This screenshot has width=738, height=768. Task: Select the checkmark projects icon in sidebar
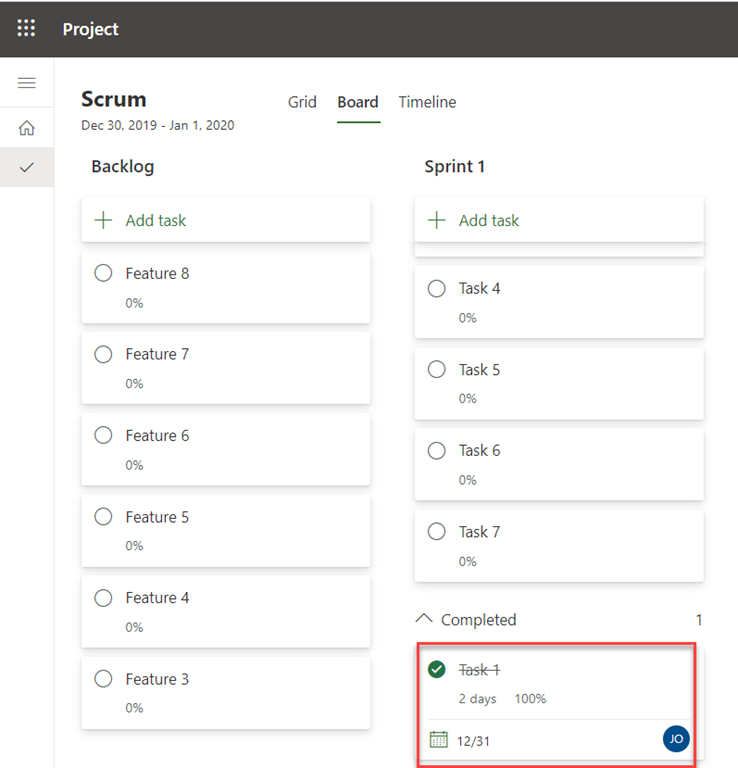point(27,167)
